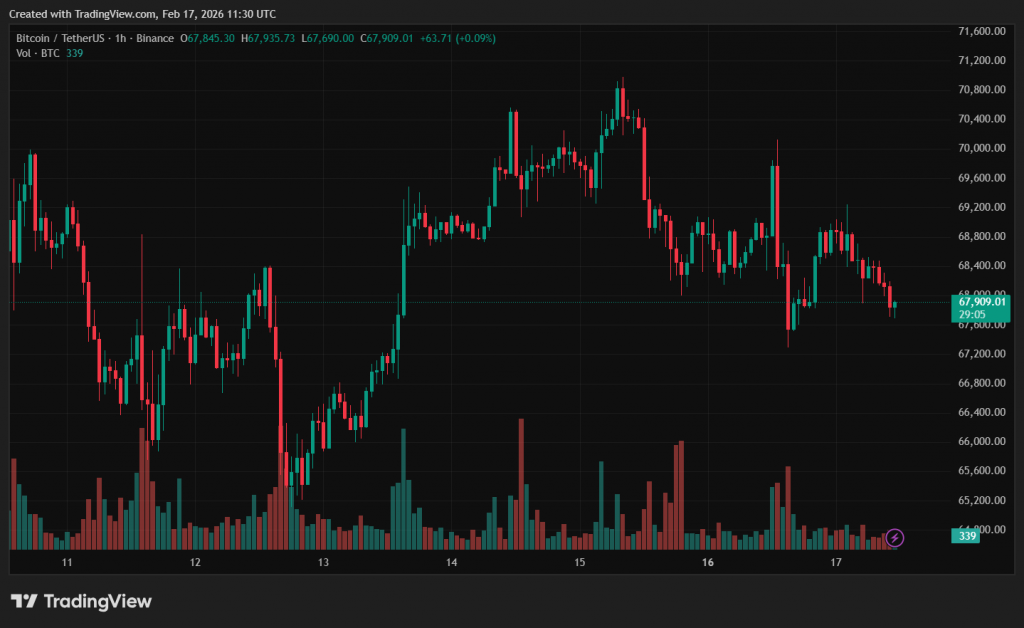
Task: Click the 68,800.00 price axis label
Action: 980,236
